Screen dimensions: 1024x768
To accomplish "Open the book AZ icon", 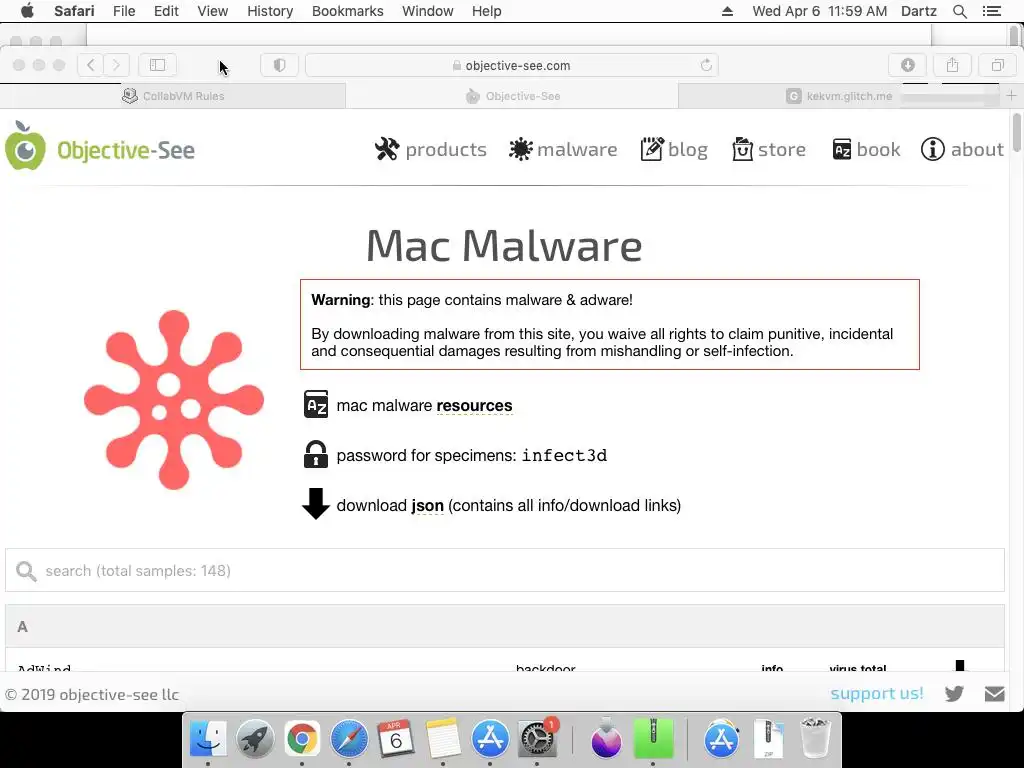I will [x=842, y=150].
